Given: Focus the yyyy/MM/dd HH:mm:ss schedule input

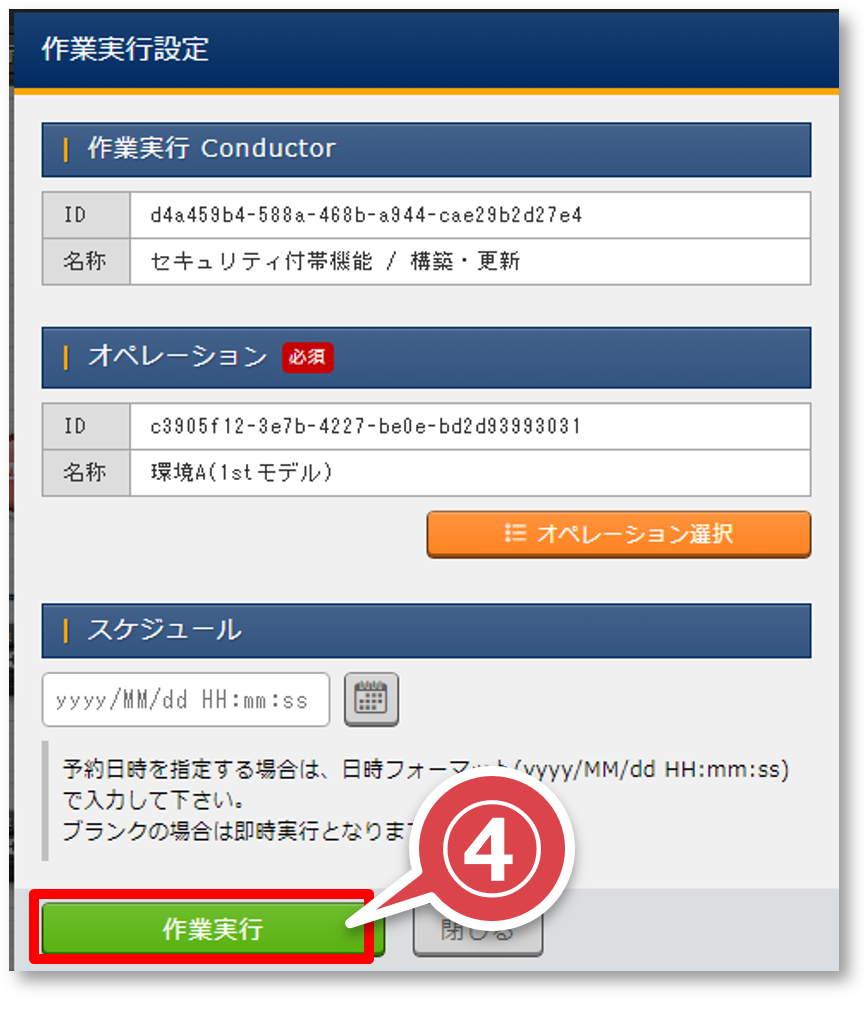Looking at the screenshot, I should pos(186,700).
